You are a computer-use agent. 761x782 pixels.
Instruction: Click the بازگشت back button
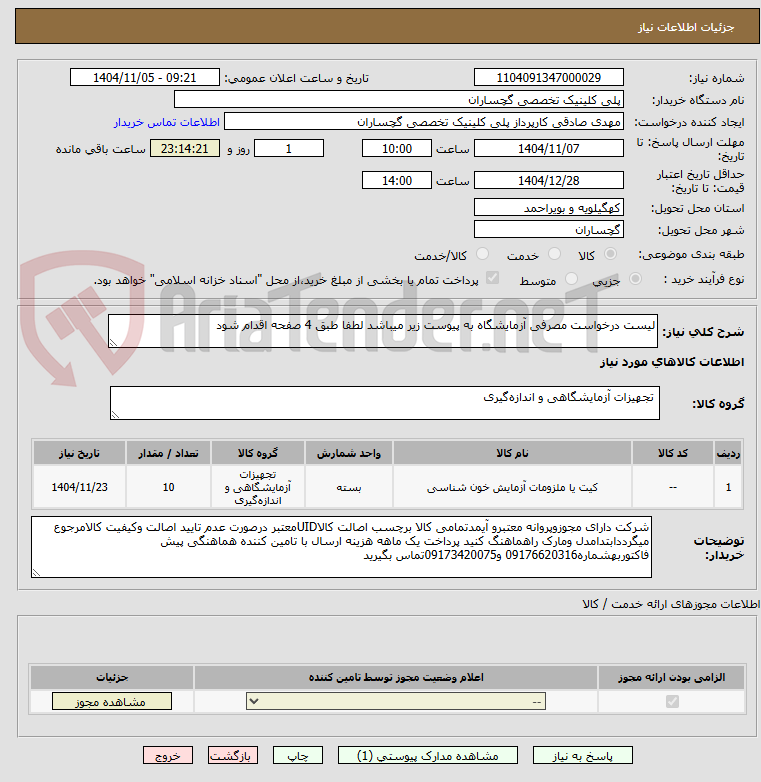point(233,756)
